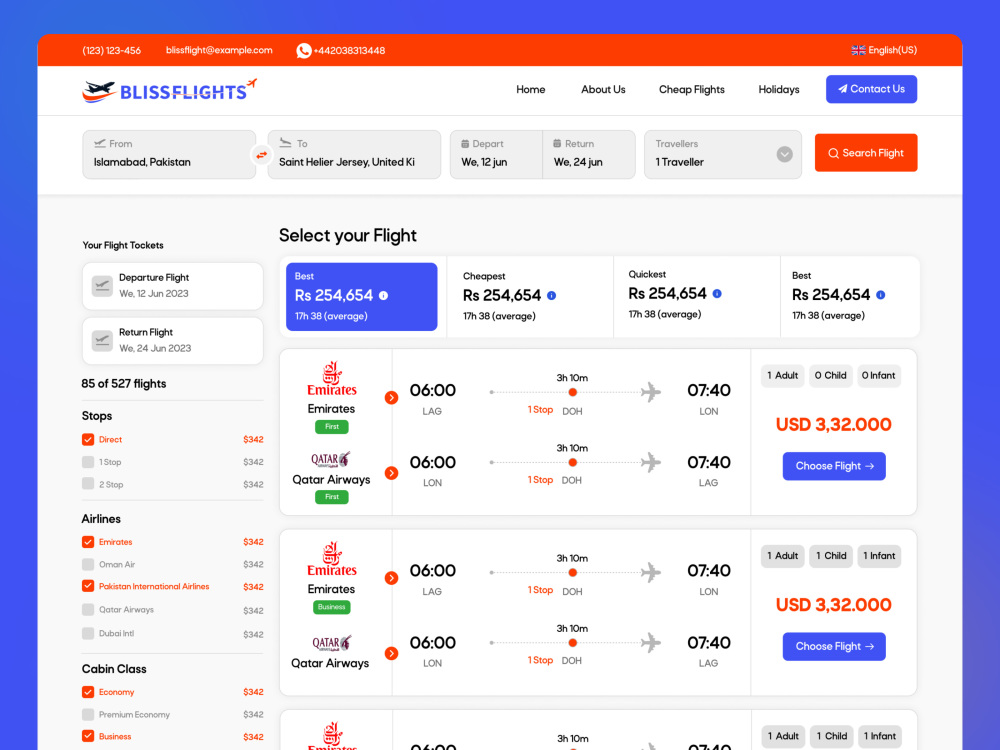The height and width of the screenshot is (750, 1000).
Task: Click info icon beside the Cheapest price
Action: [x=552, y=295]
